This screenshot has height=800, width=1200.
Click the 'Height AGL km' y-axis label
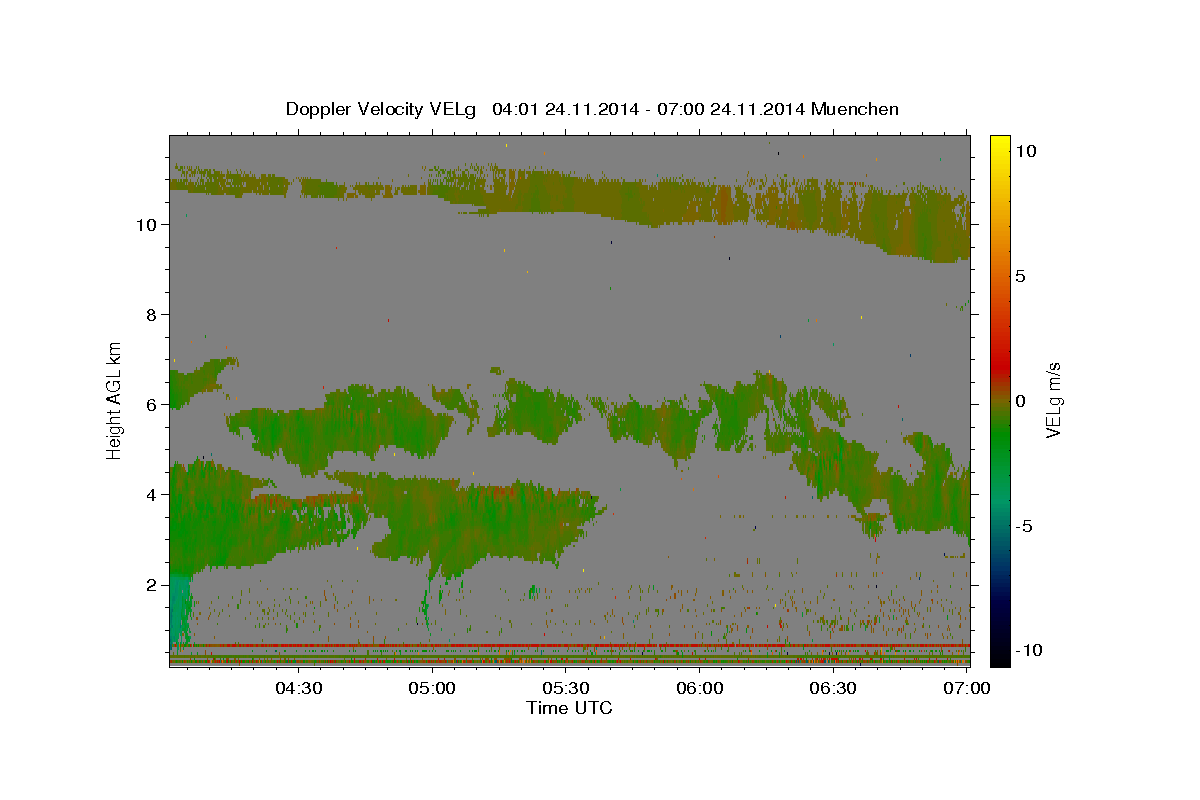click(x=115, y=400)
